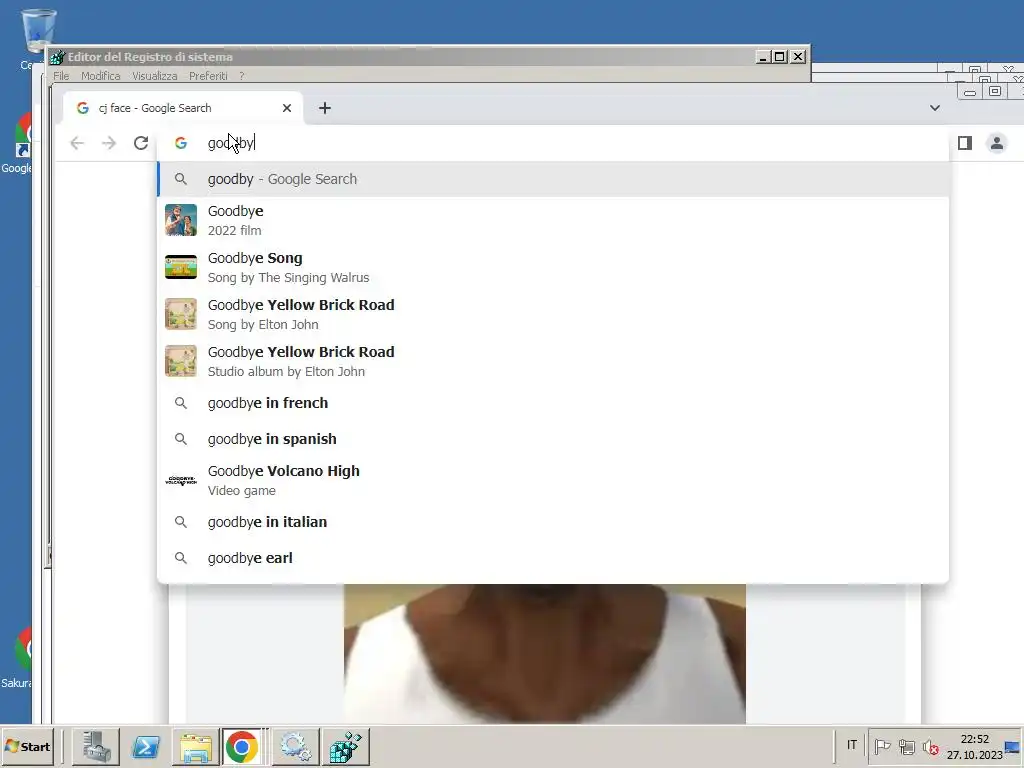
Task: Select 'goodbye earl' suggestion
Action: pyautogui.click(x=553, y=558)
